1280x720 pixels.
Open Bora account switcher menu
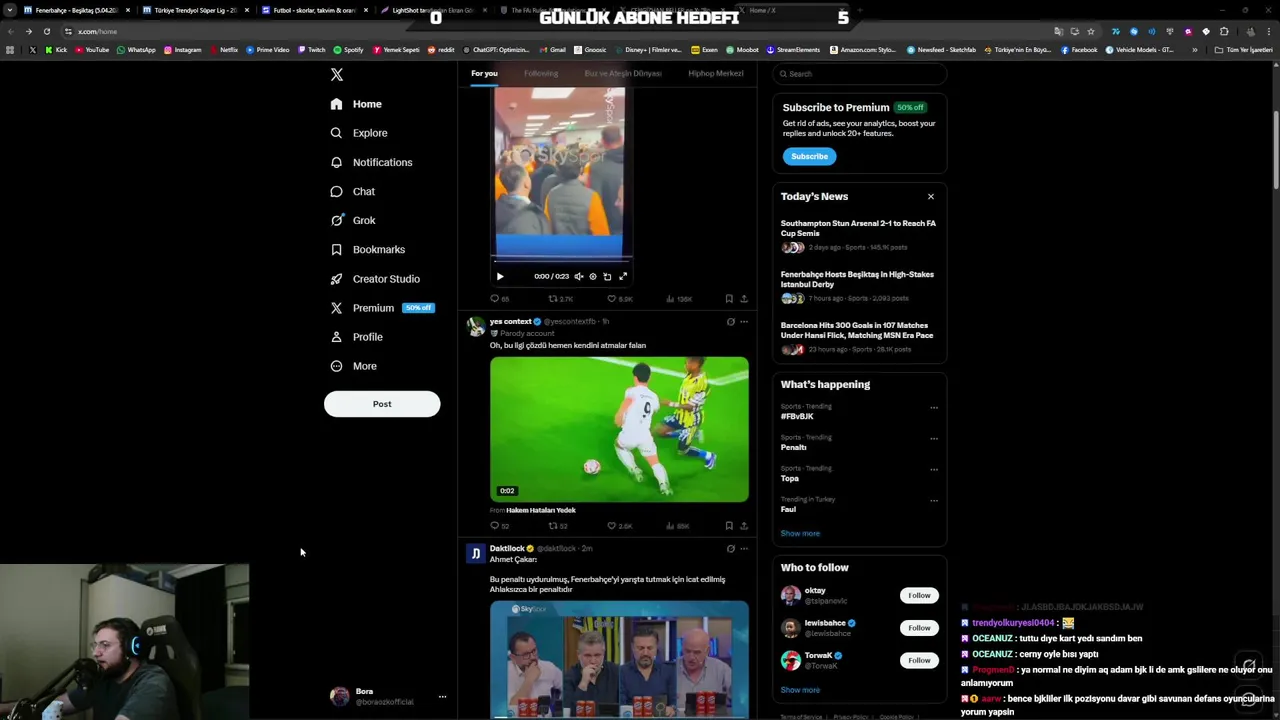[386, 697]
